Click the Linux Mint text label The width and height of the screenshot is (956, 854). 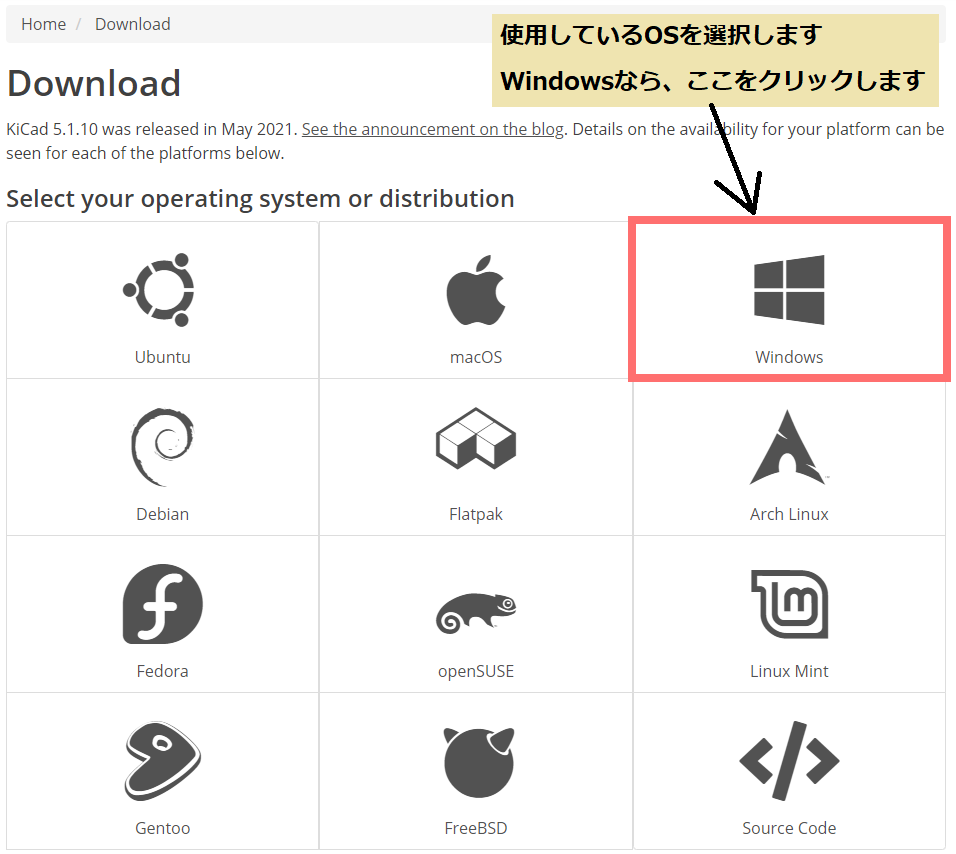click(x=789, y=671)
